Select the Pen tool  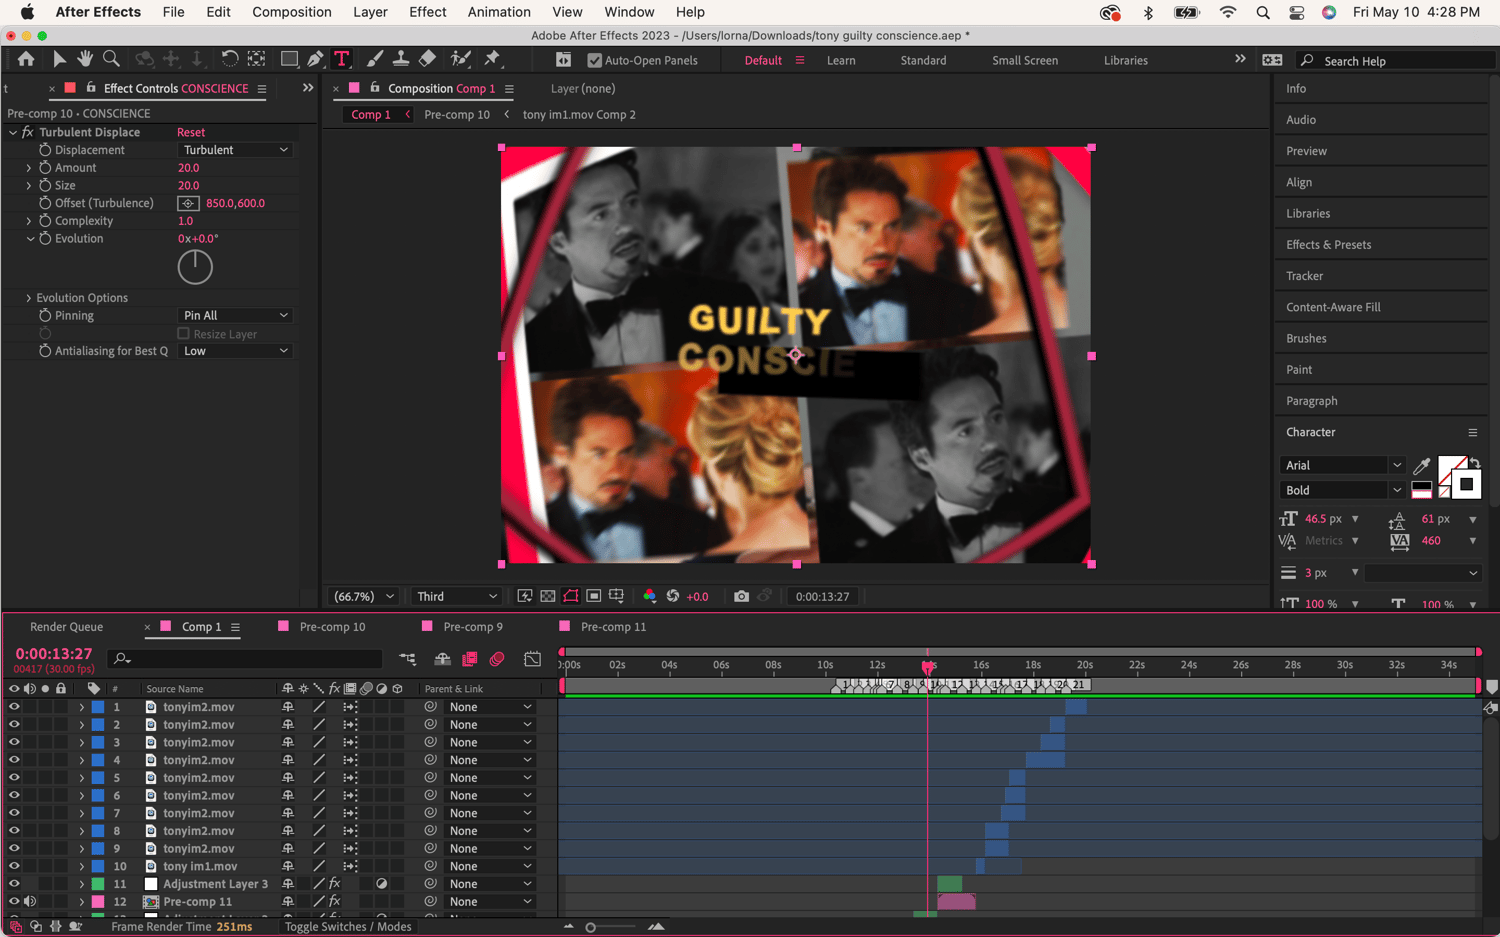click(x=315, y=59)
